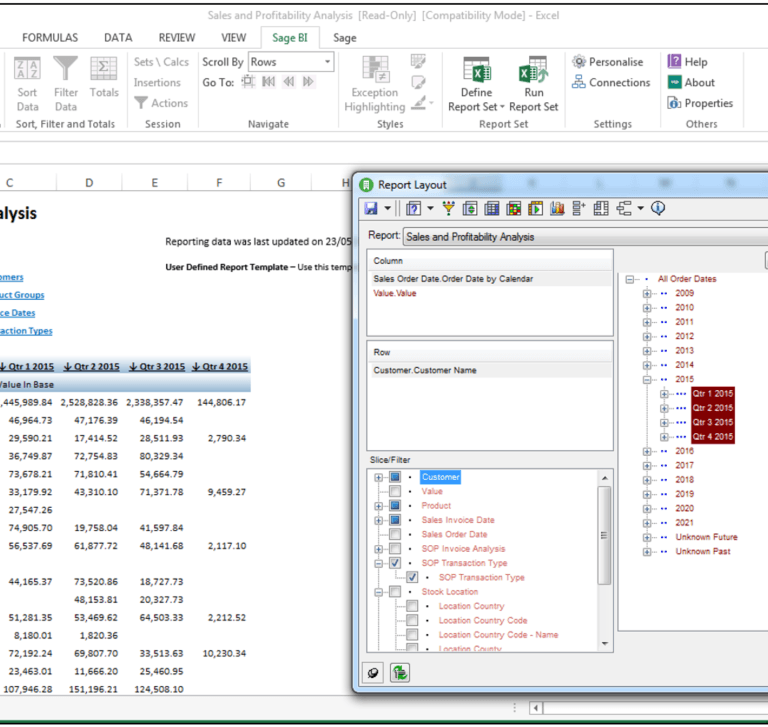Click the Slice/Filter list scrollbar thumb

click(604, 535)
